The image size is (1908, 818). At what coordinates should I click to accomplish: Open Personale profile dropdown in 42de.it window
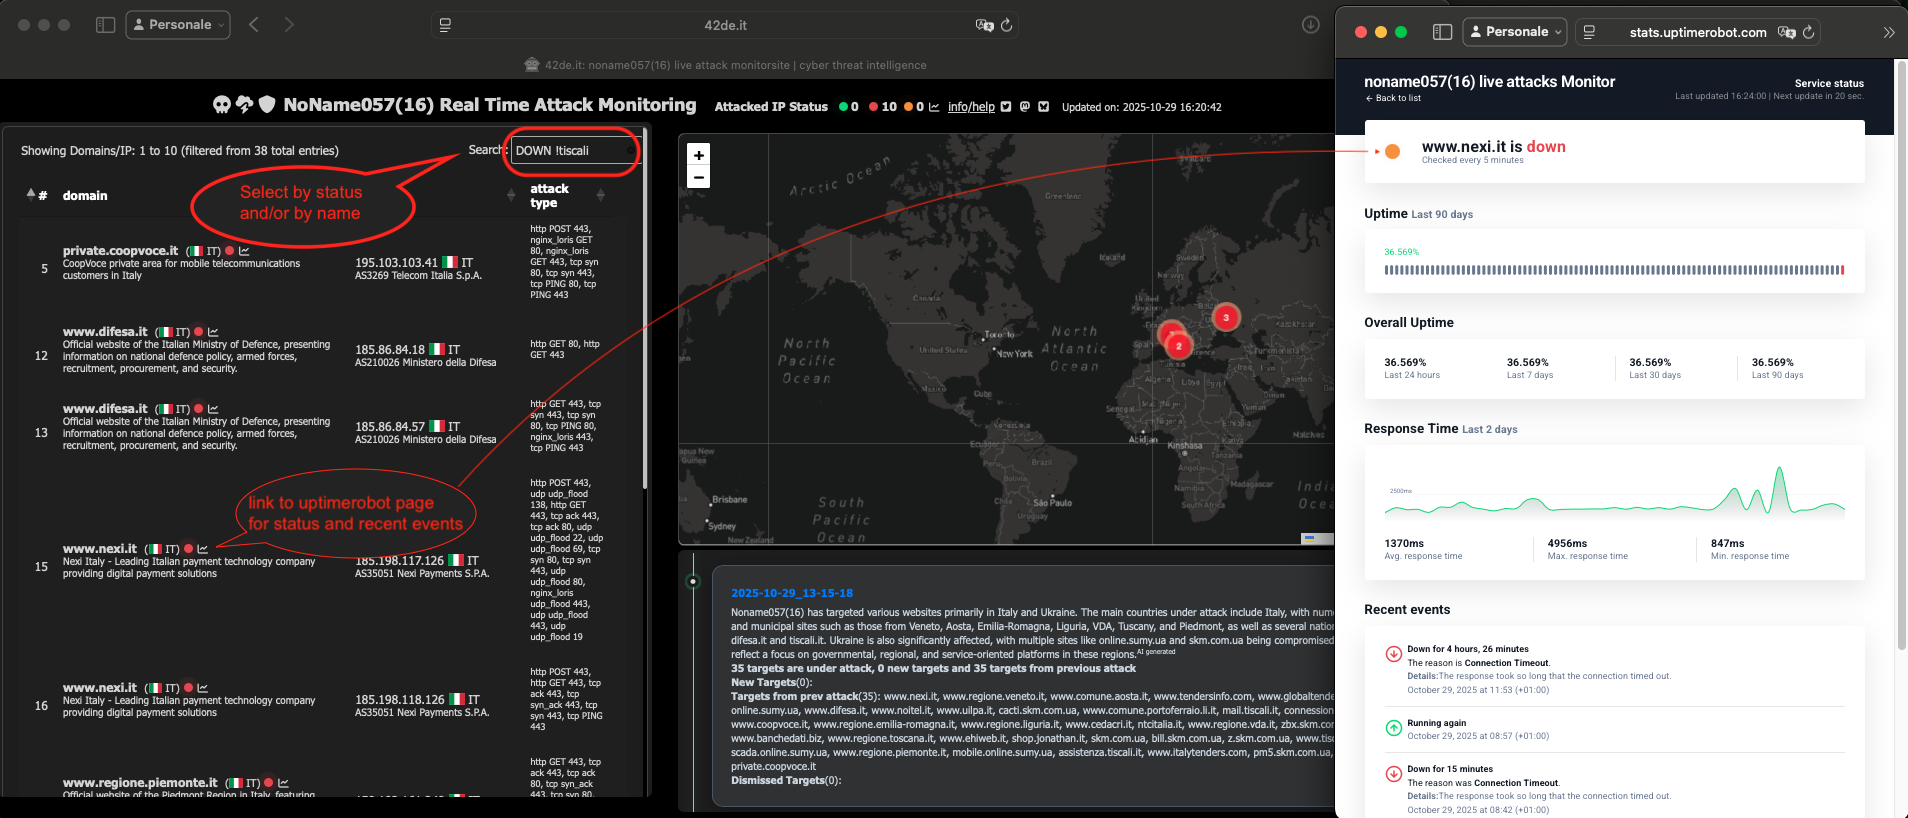pyautogui.click(x=178, y=25)
